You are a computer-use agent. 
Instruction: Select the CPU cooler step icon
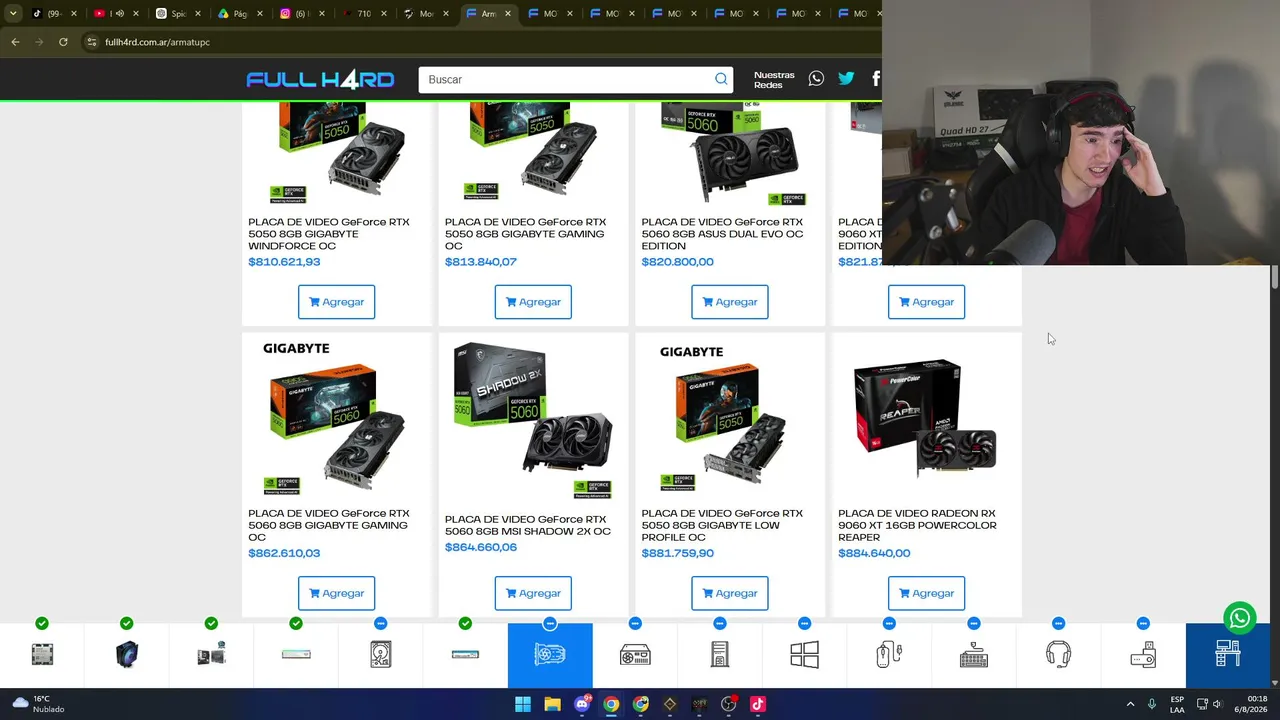pos(127,655)
